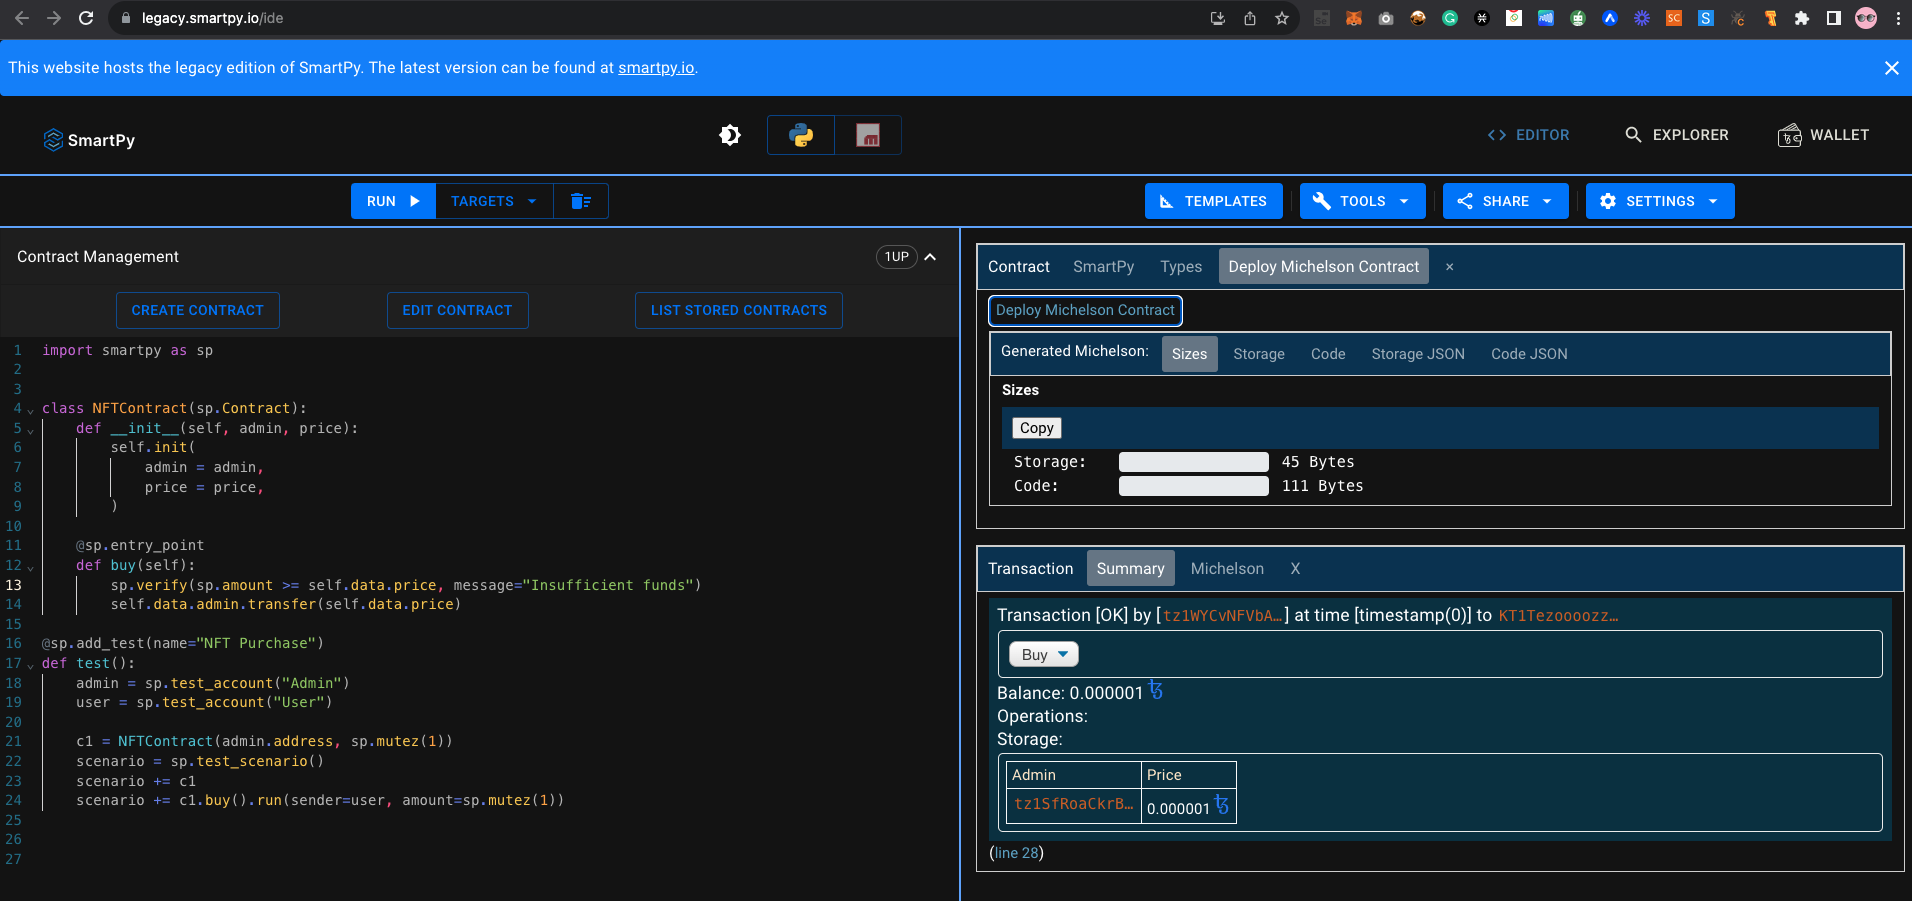Open the Templates list
Screen dimensions: 1912x901
1213,201
